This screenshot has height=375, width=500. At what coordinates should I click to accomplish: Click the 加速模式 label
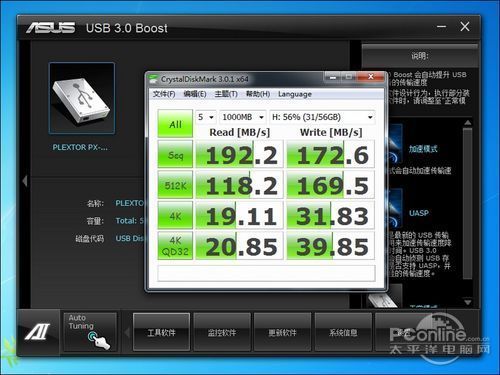click(x=423, y=148)
